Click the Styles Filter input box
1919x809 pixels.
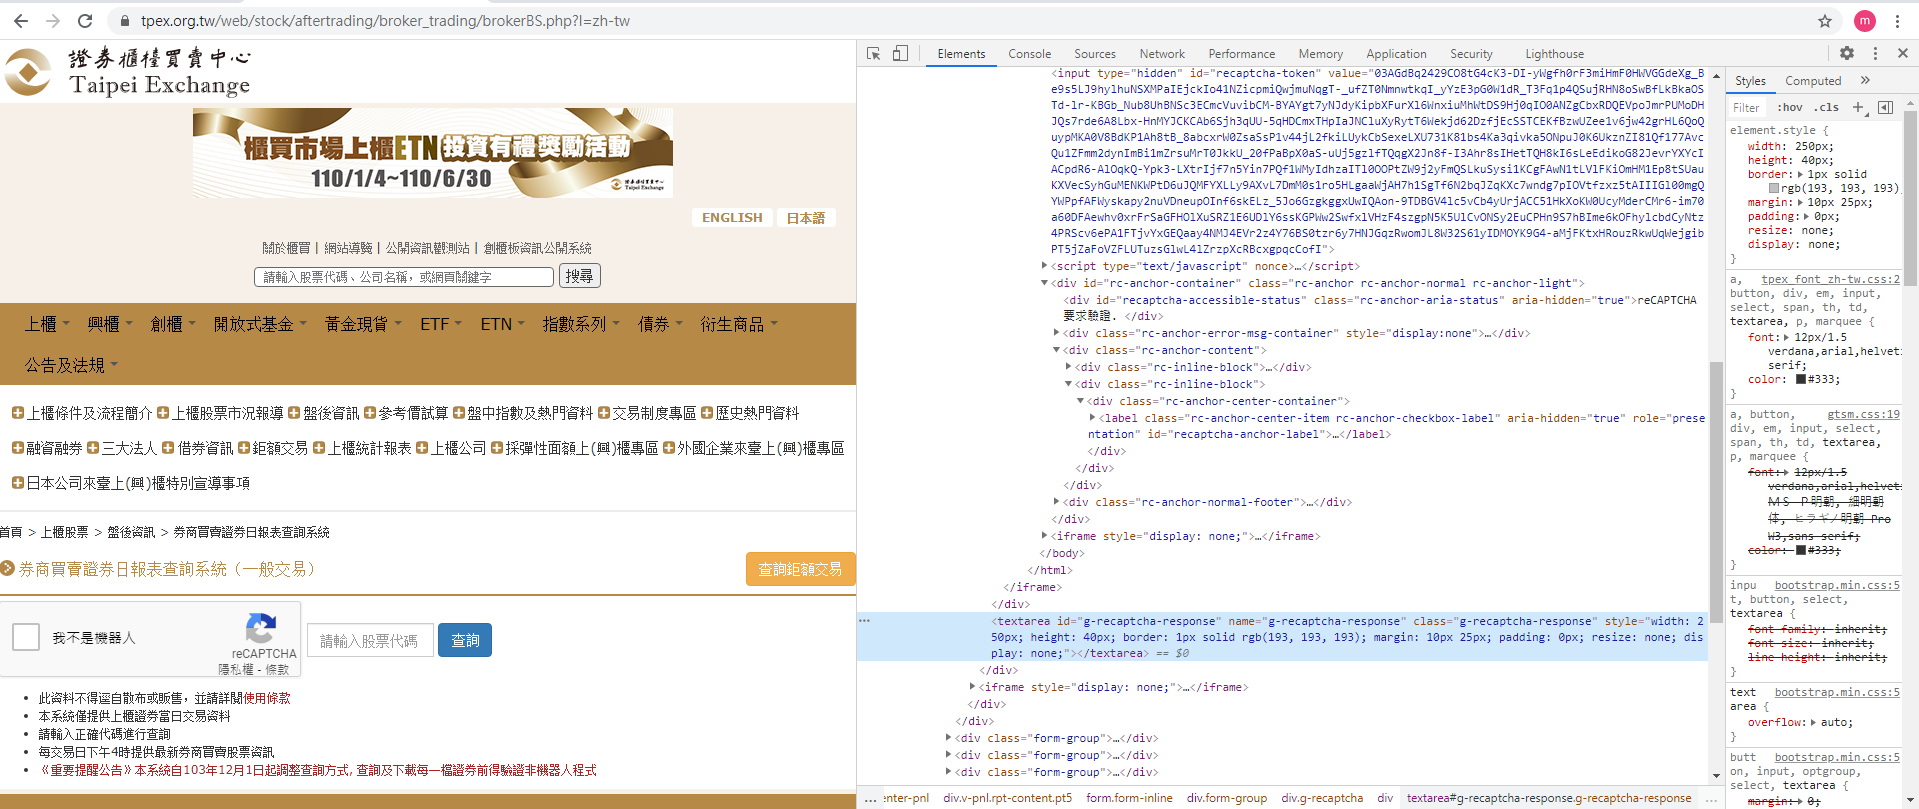coord(1749,107)
